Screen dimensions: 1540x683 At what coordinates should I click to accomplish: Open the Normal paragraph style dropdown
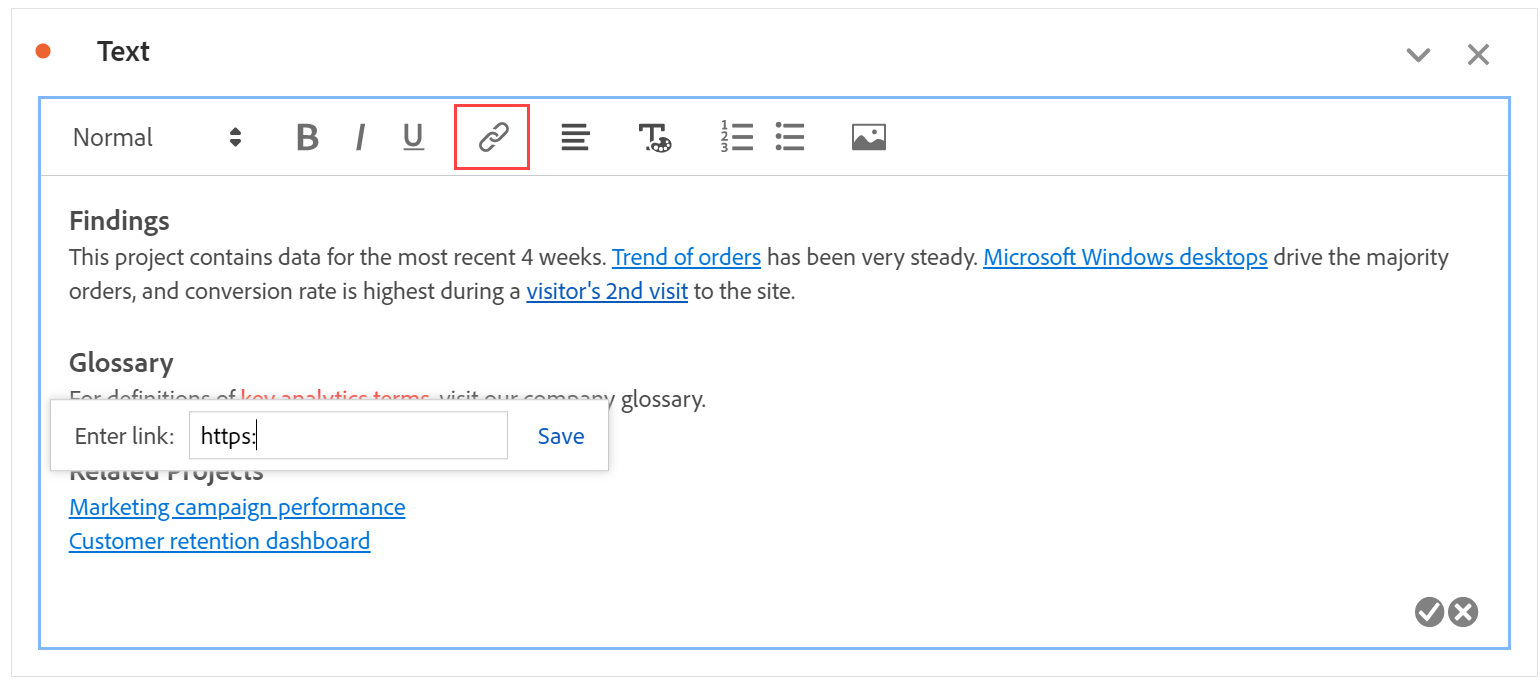click(157, 137)
